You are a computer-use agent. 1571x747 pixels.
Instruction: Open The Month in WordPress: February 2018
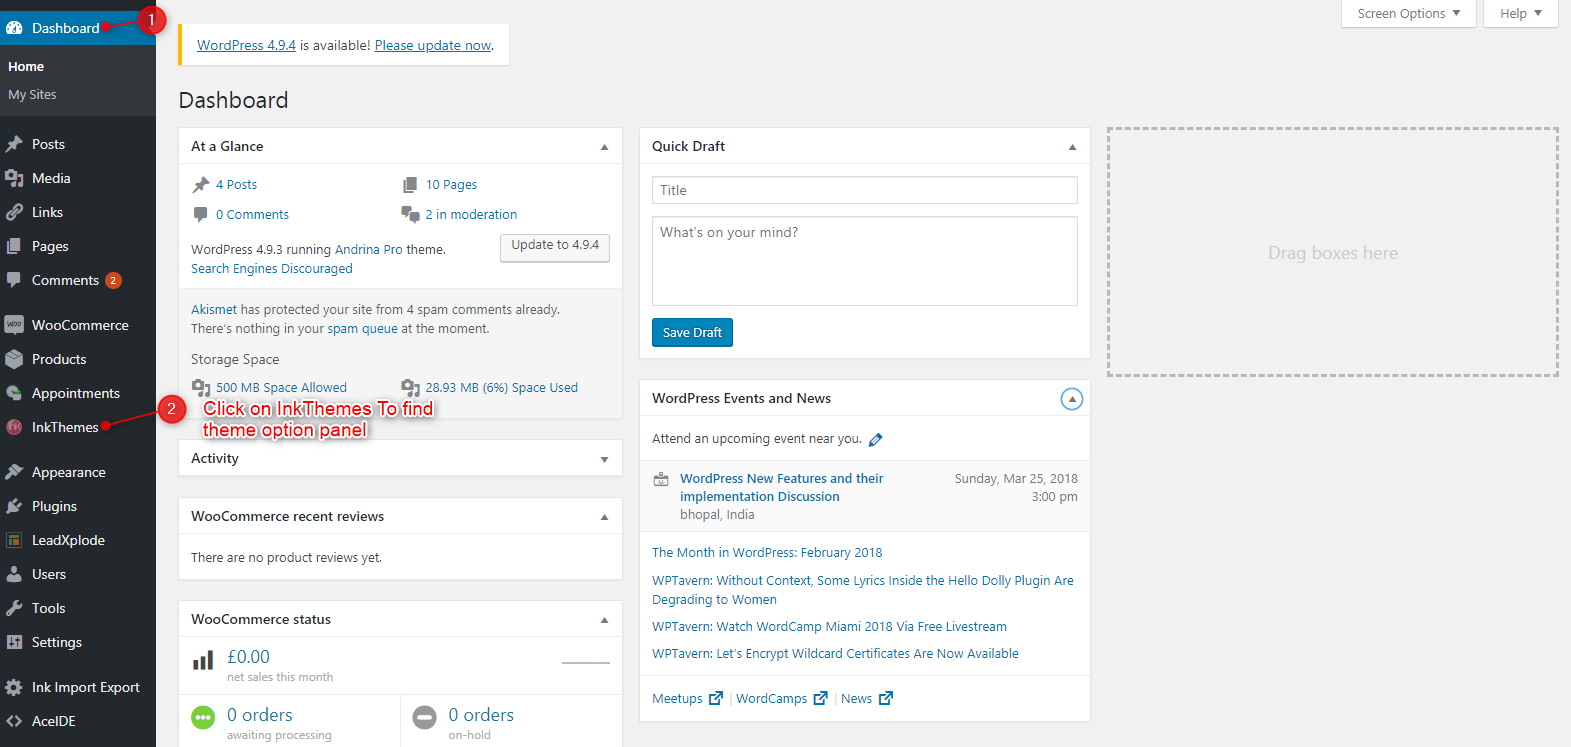(x=767, y=553)
